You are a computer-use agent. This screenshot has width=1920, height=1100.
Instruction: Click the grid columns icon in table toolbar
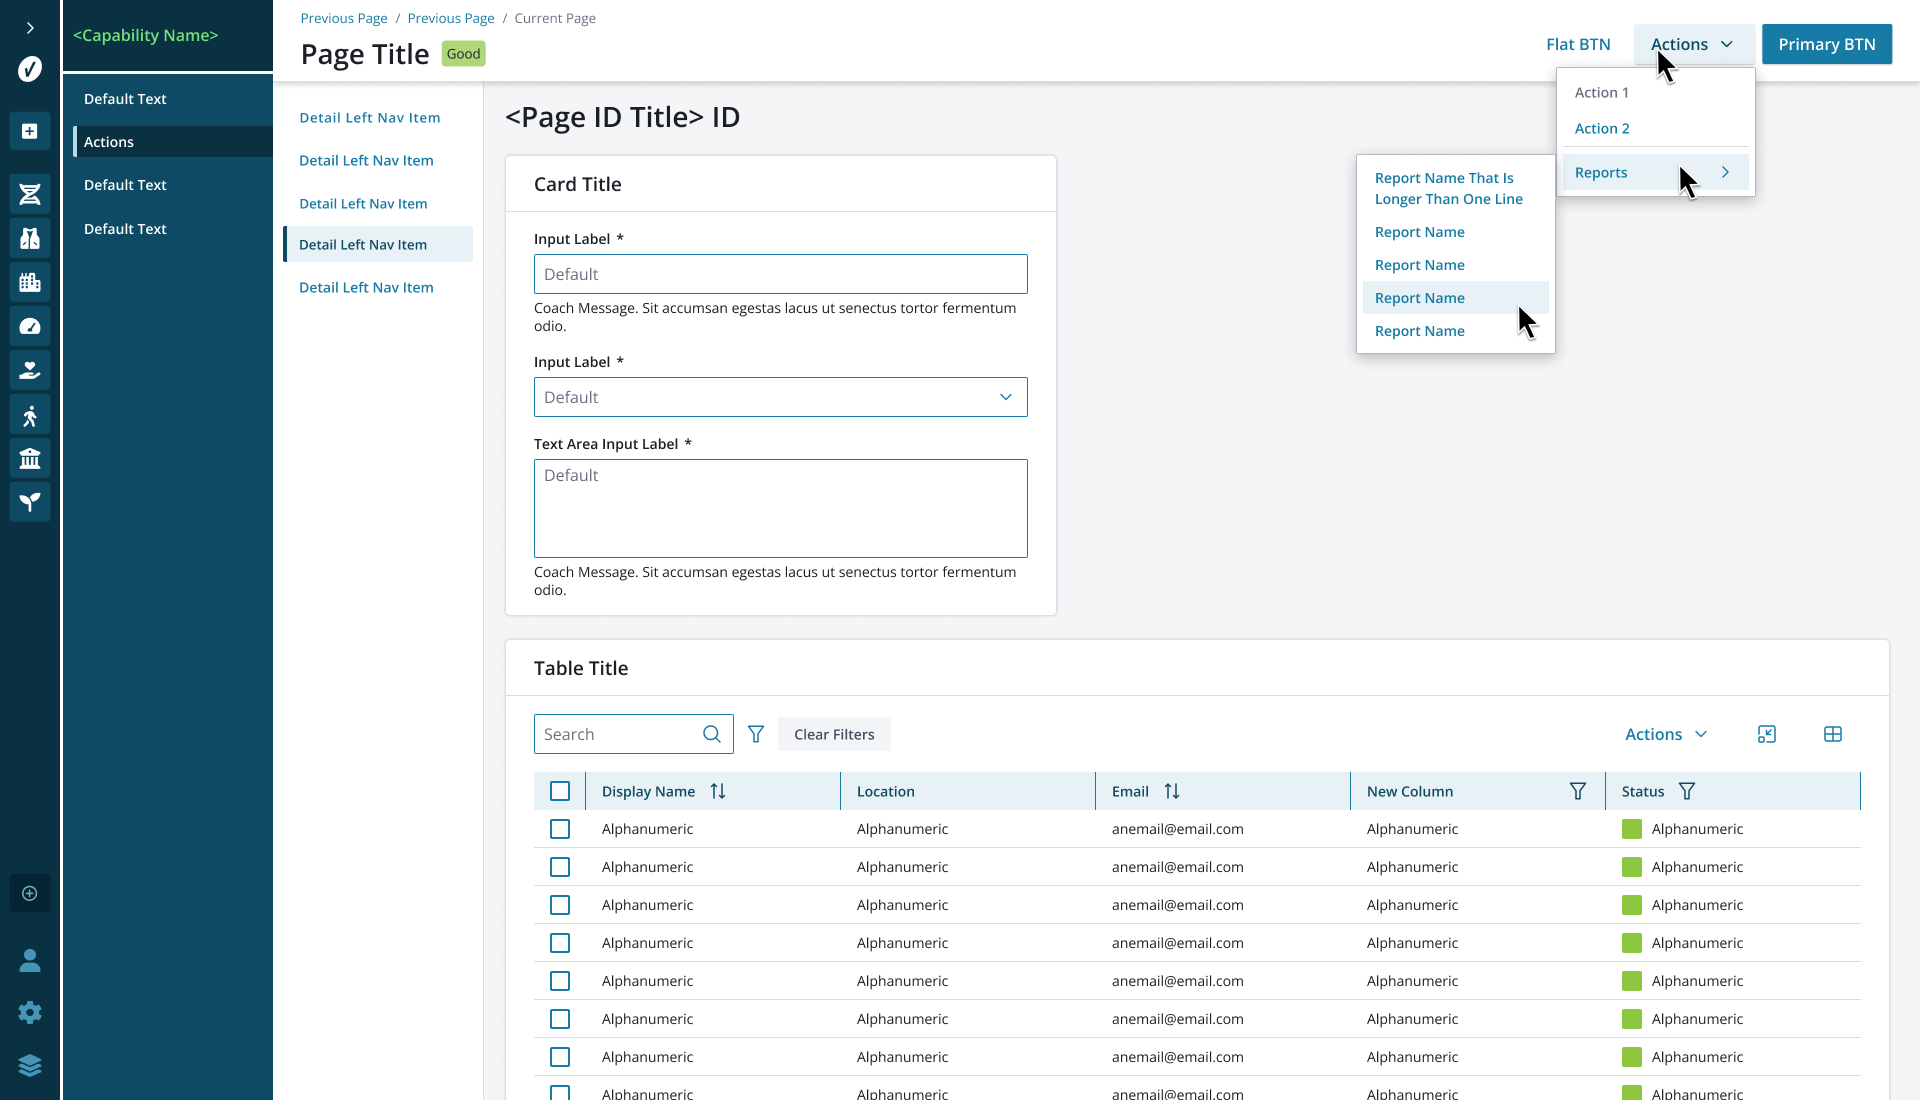pyautogui.click(x=1833, y=734)
